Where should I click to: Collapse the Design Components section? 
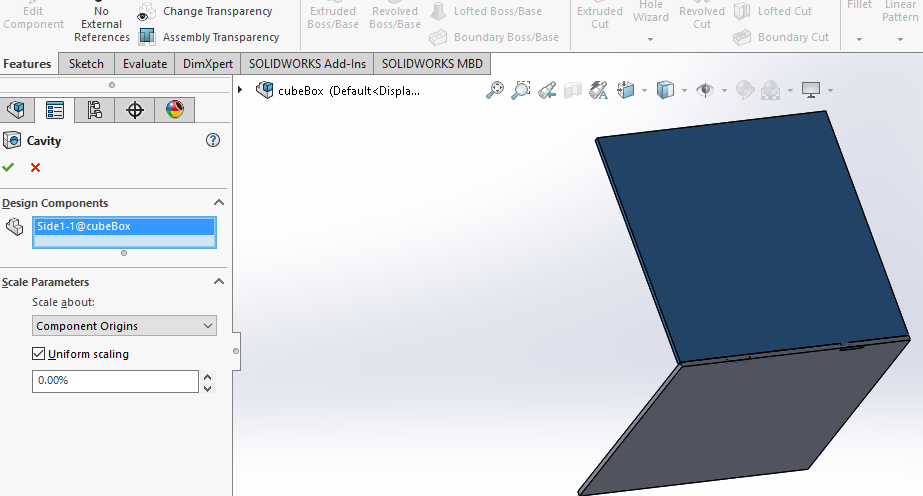coord(219,202)
